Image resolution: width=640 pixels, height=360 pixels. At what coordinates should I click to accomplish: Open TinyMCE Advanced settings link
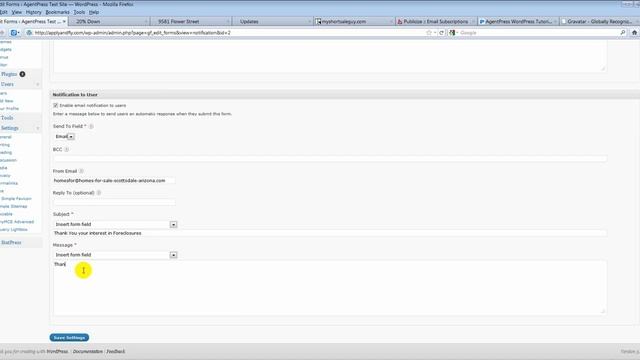[x=17, y=222]
